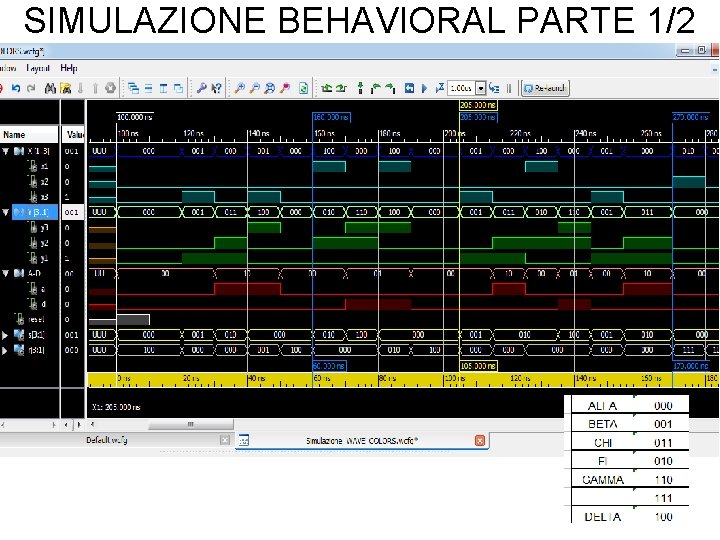Click the Run for specified time icon
The image size is (720, 540).
[440, 87]
